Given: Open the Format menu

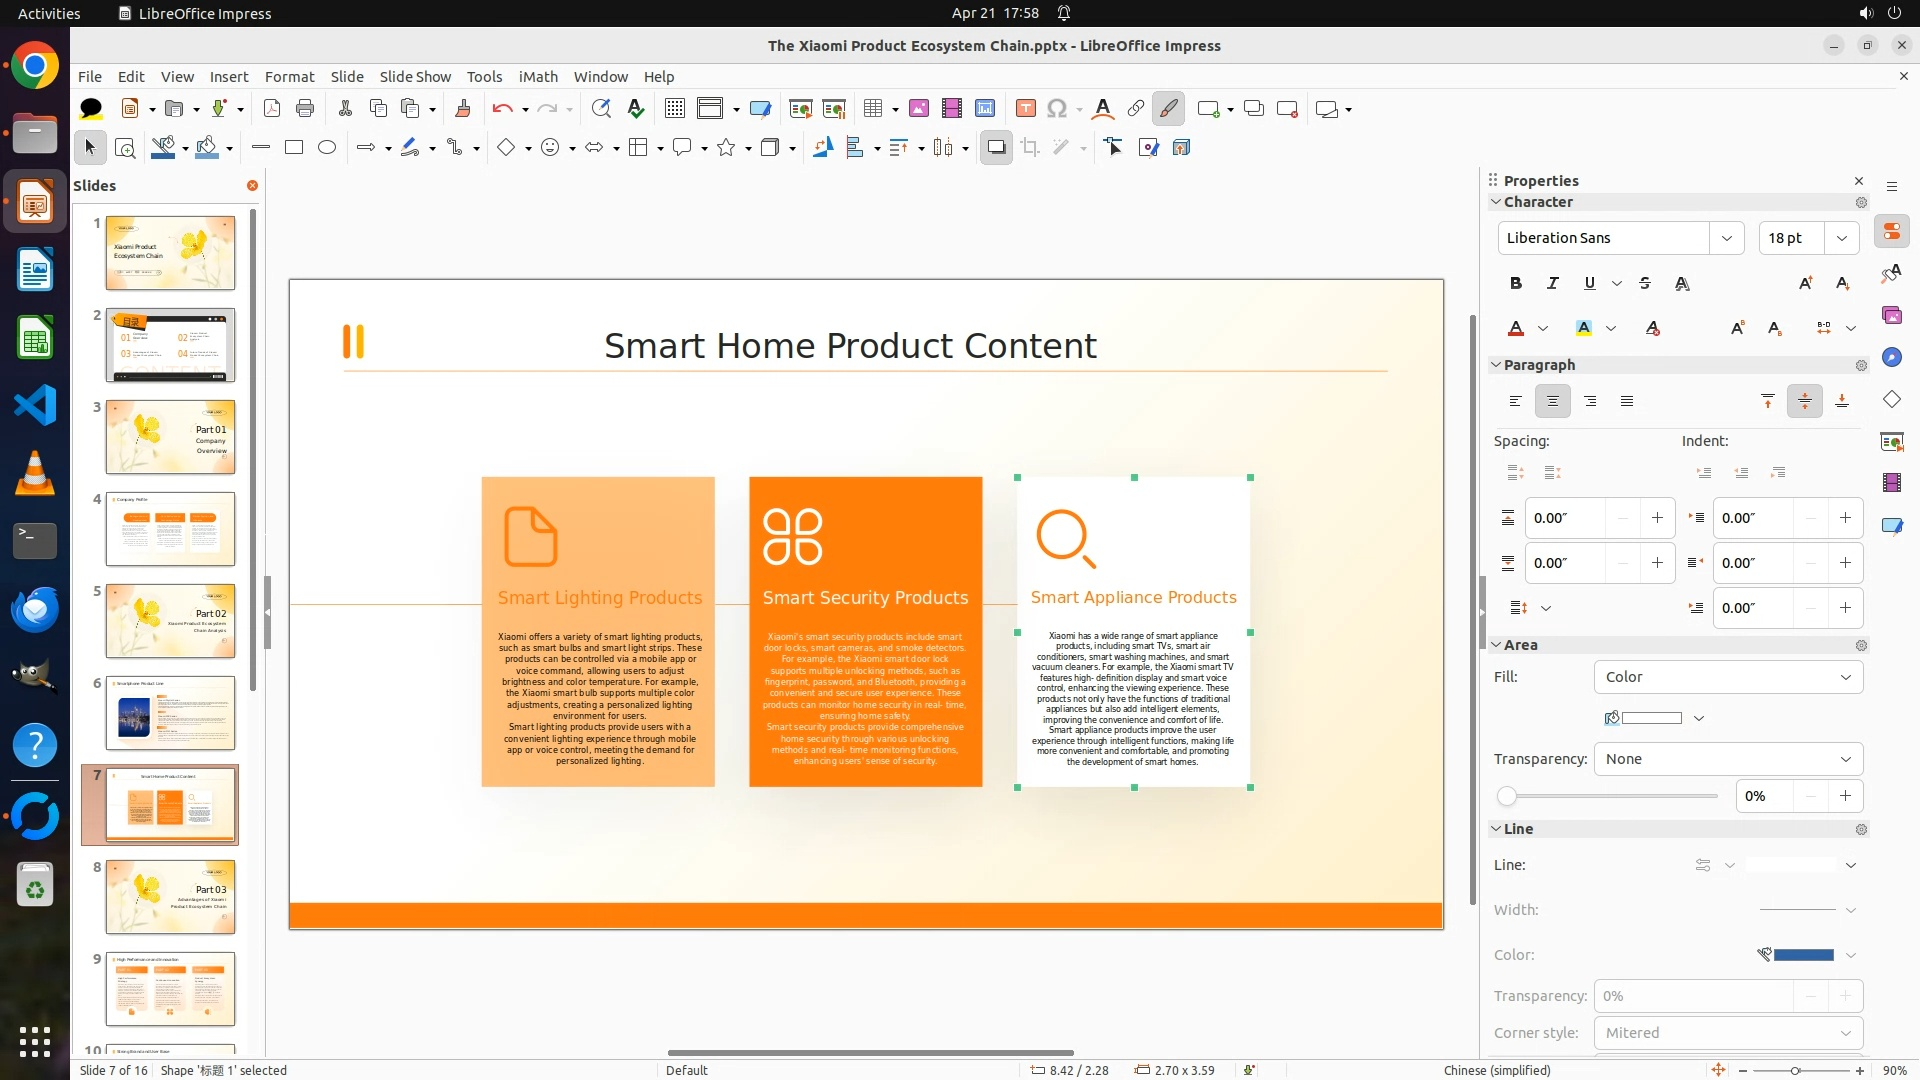Looking at the screenshot, I should click(289, 77).
